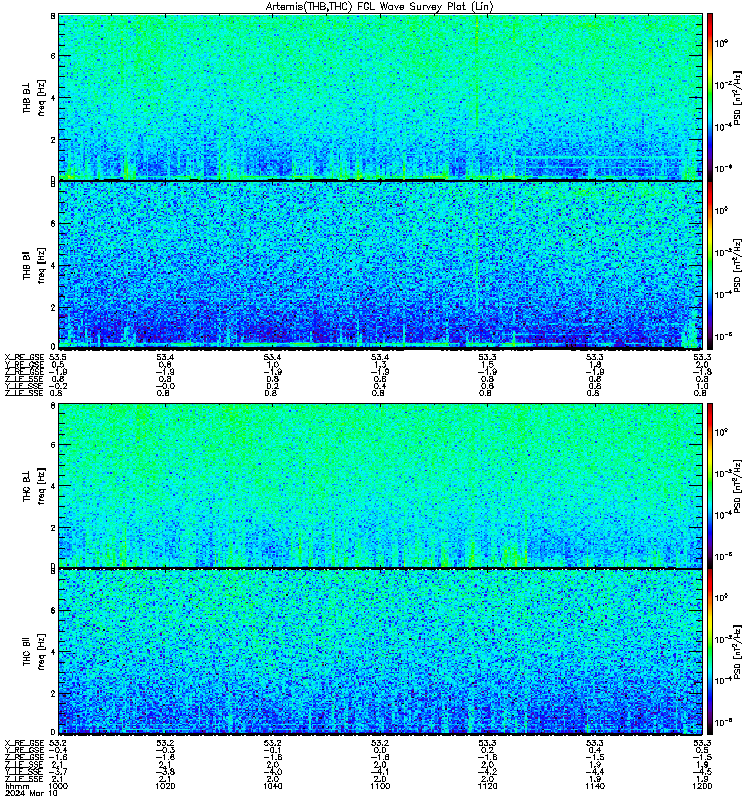Click the X_RE_GSE row label under the THB panels

(24, 357)
